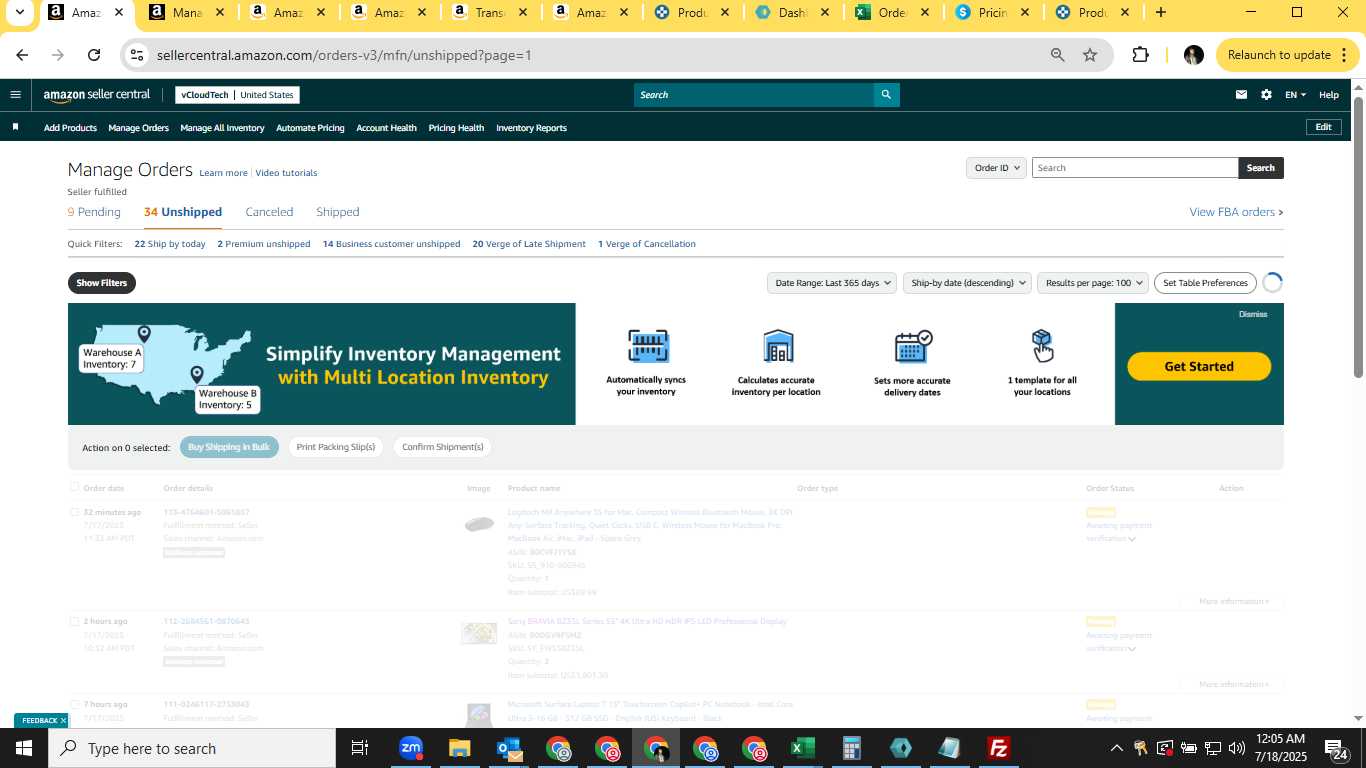1366x768 pixels.
Task: Dismiss the Multi Location Inventory banner
Action: tap(1253, 314)
